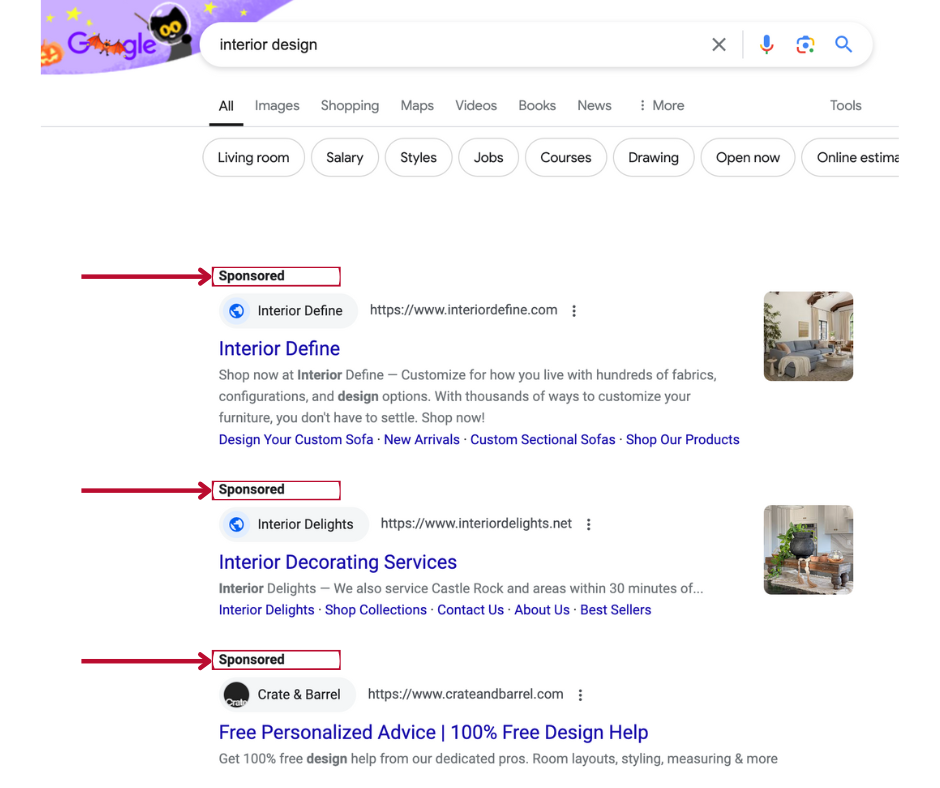This screenshot has height=788, width=940.
Task: Open options dots next to interiordelights.net
Action: click(x=589, y=524)
